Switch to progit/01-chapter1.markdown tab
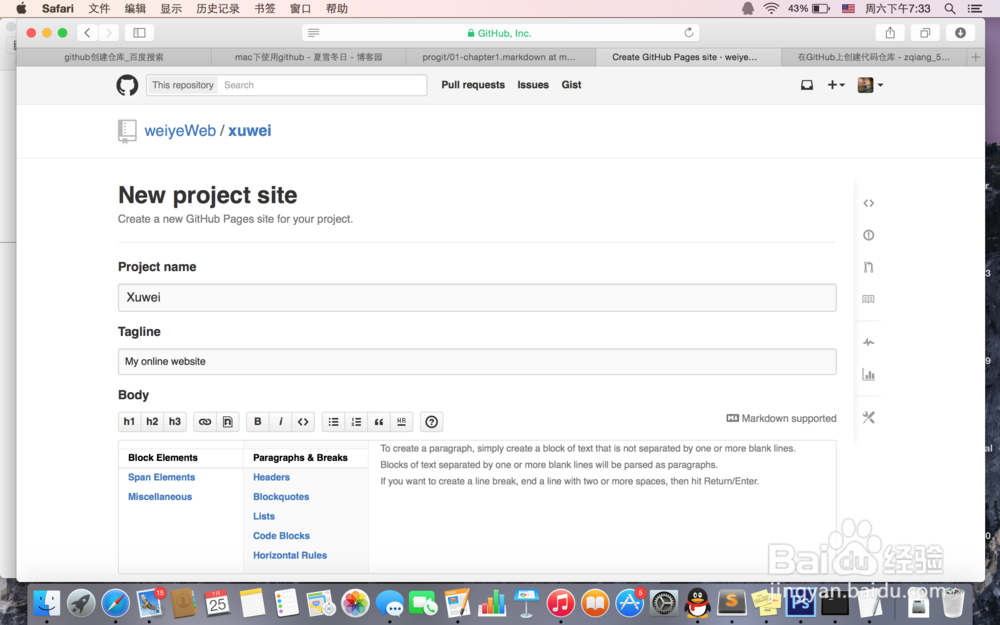This screenshot has height=625, width=1000. click(499, 57)
